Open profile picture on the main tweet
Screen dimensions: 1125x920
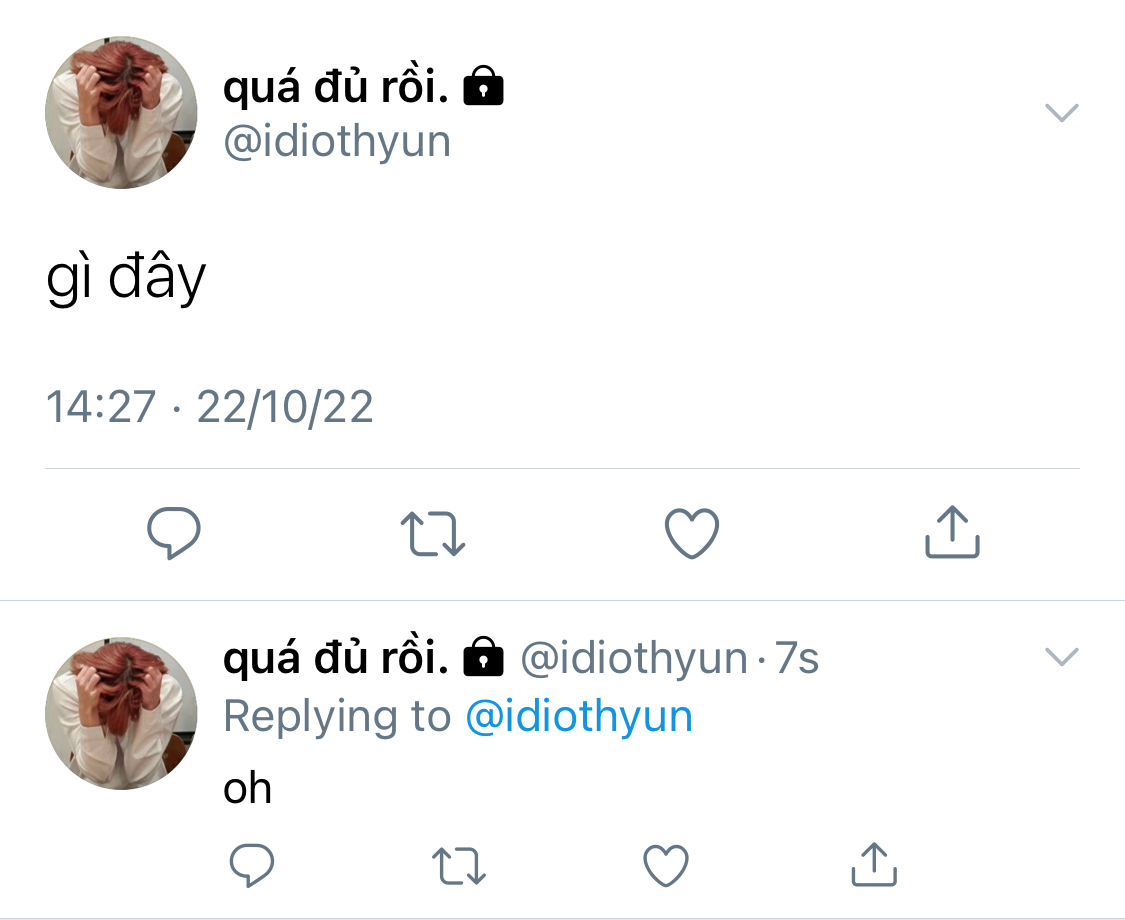[x=122, y=113]
